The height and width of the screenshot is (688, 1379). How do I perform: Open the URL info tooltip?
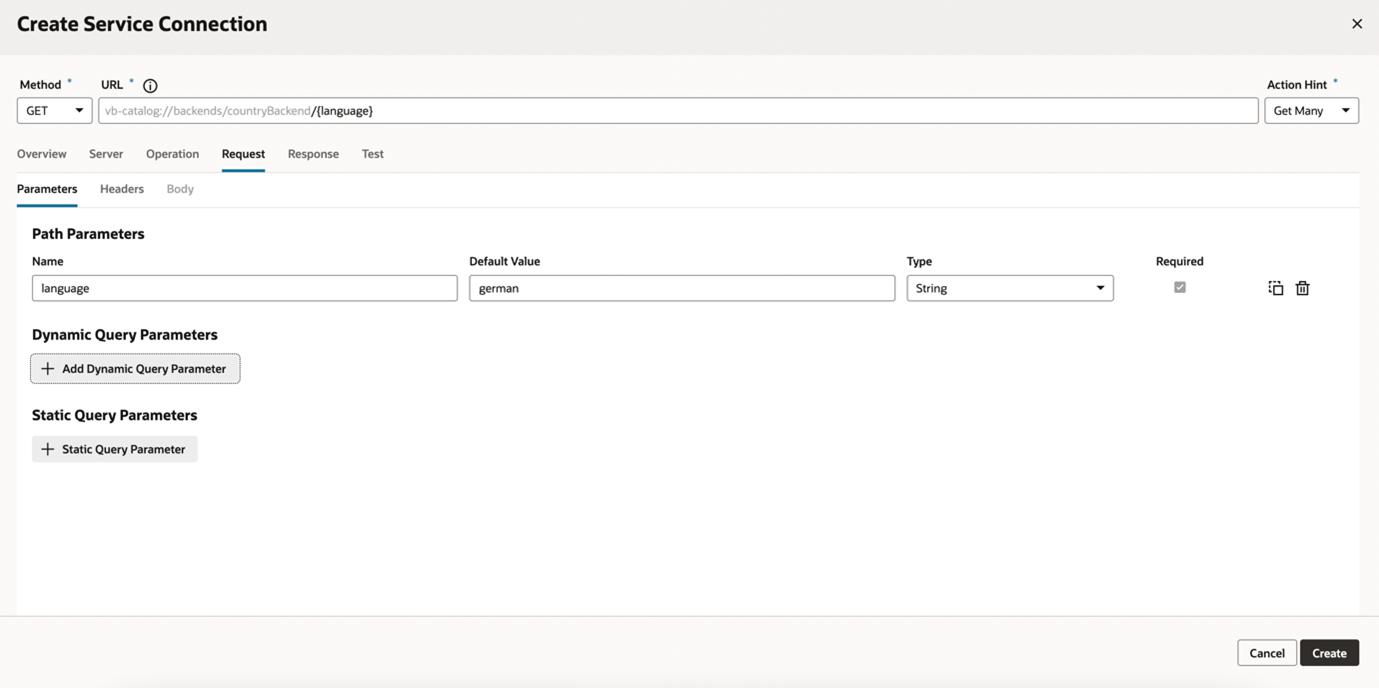149,85
